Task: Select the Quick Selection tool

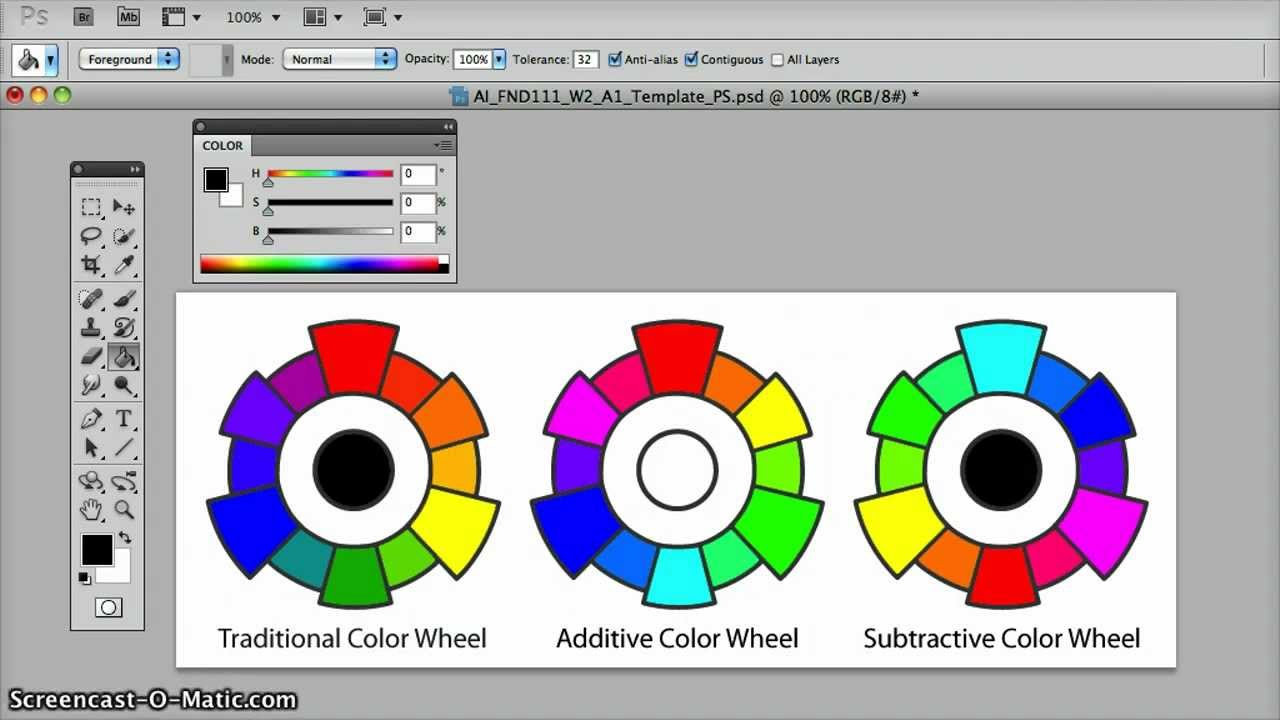Action: [x=124, y=236]
